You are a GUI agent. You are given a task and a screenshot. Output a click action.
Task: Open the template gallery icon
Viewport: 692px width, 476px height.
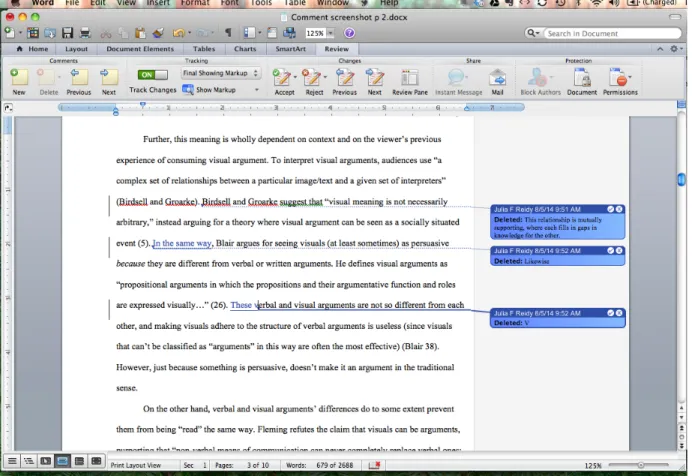point(33,33)
